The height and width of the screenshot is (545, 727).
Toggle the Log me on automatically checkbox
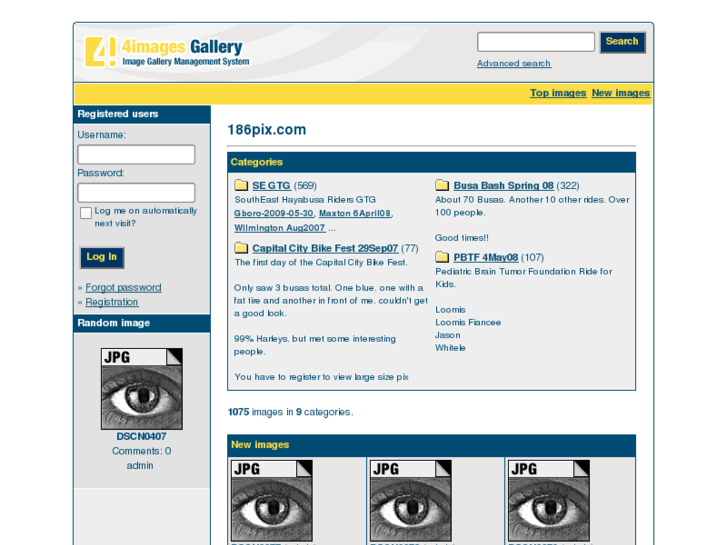[x=86, y=213]
